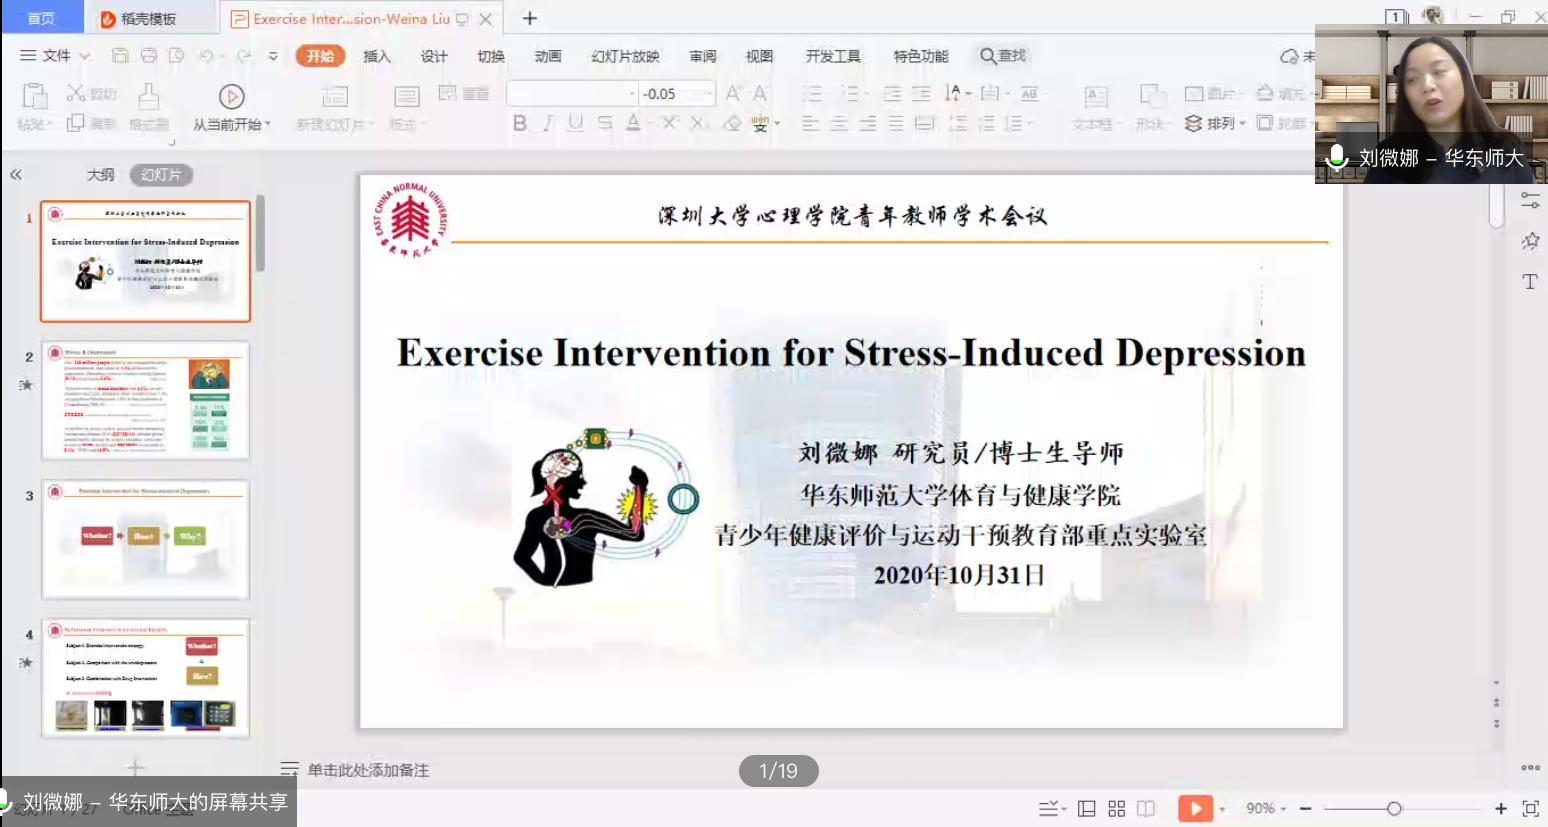This screenshot has height=827, width=1548.
Task: Start slideshow with the orange play button
Action: pos(1194,808)
